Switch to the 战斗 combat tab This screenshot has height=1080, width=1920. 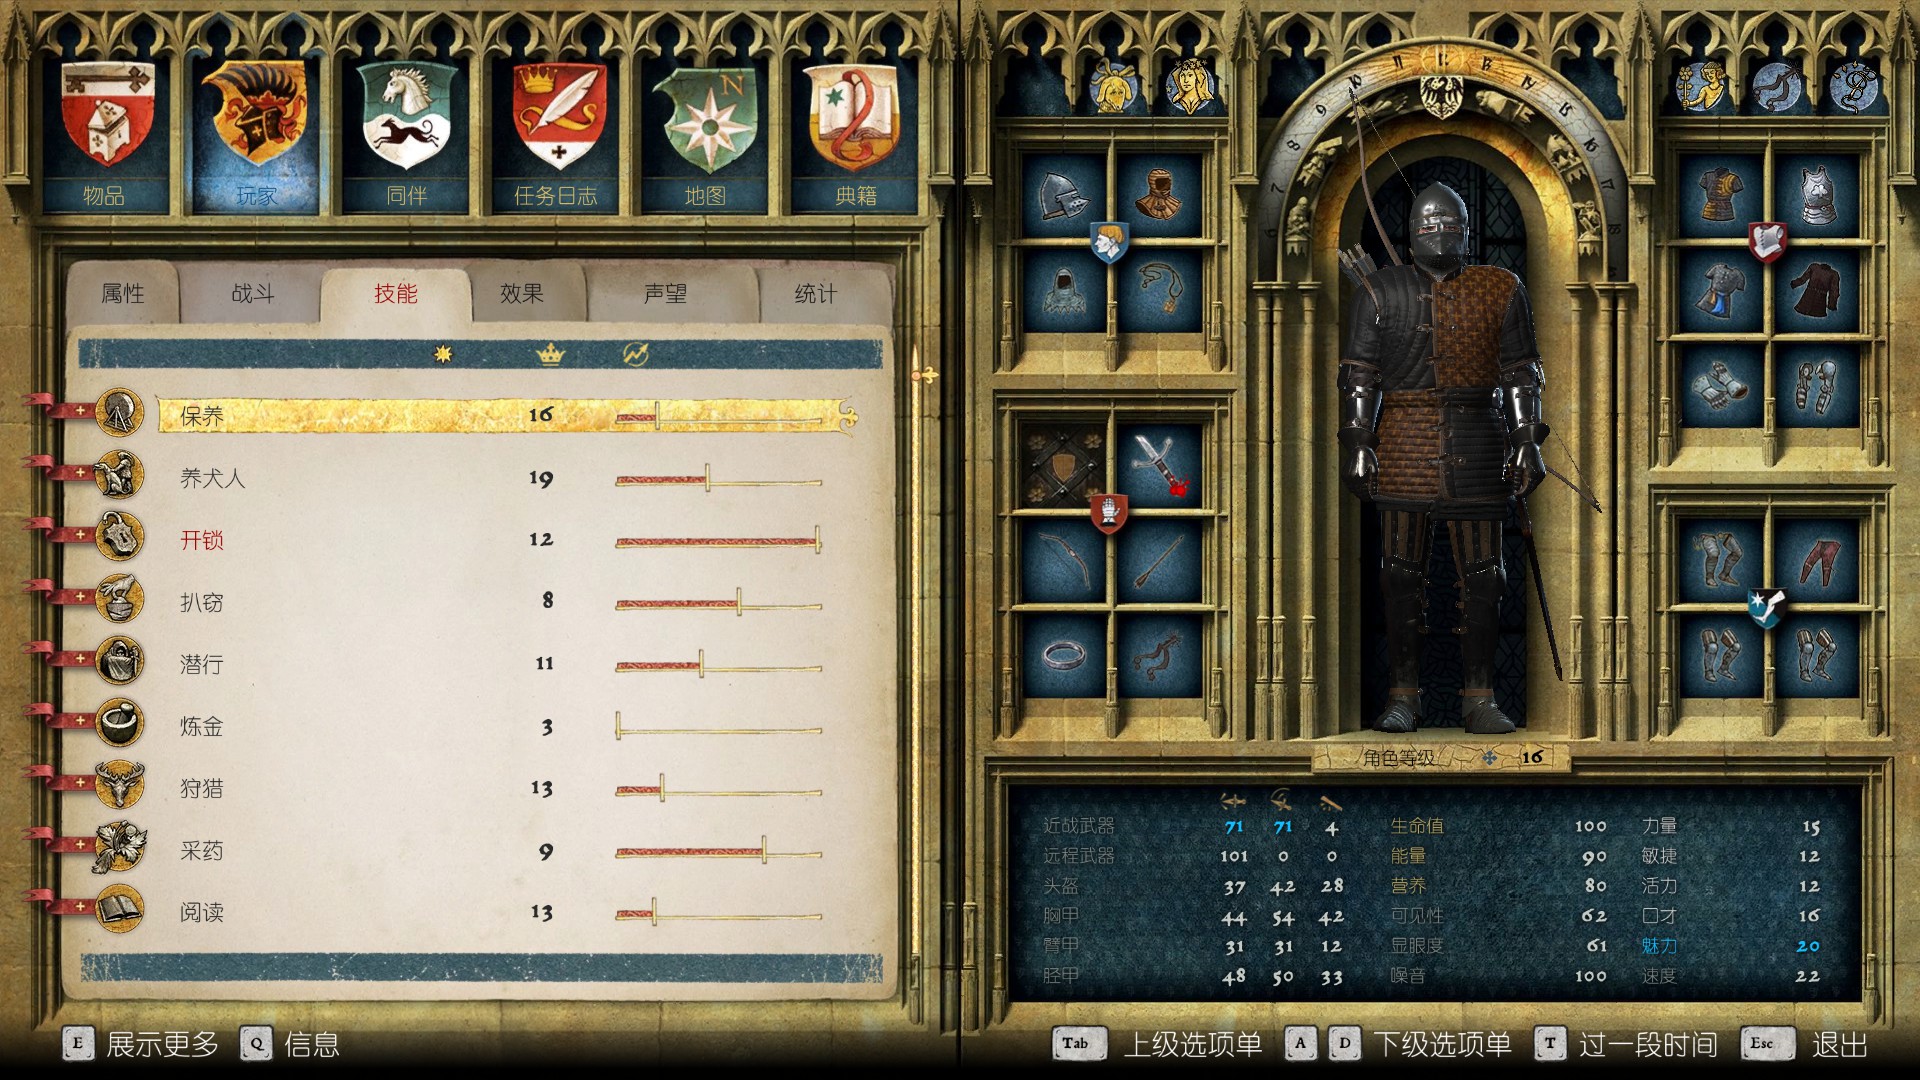(x=252, y=294)
